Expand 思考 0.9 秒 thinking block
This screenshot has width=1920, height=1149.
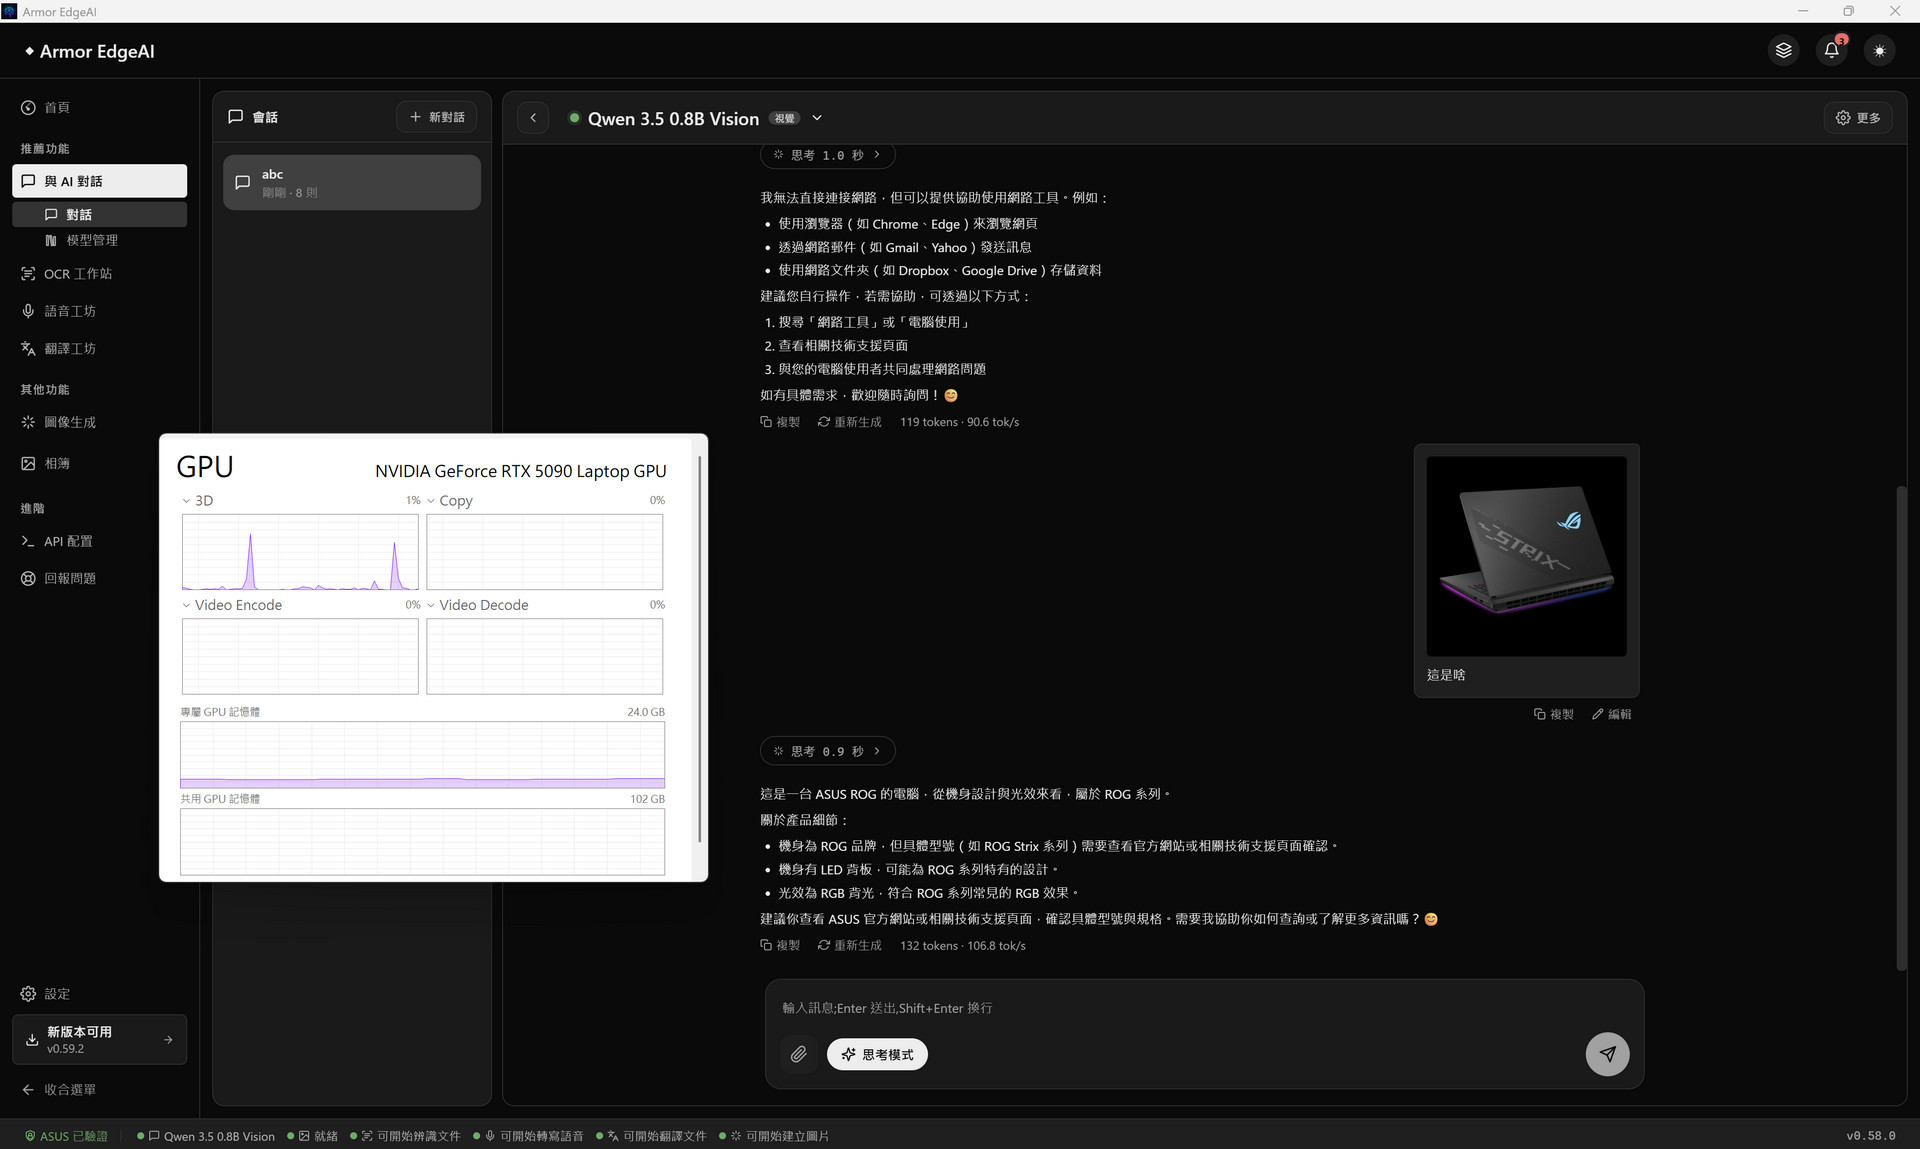click(827, 751)
